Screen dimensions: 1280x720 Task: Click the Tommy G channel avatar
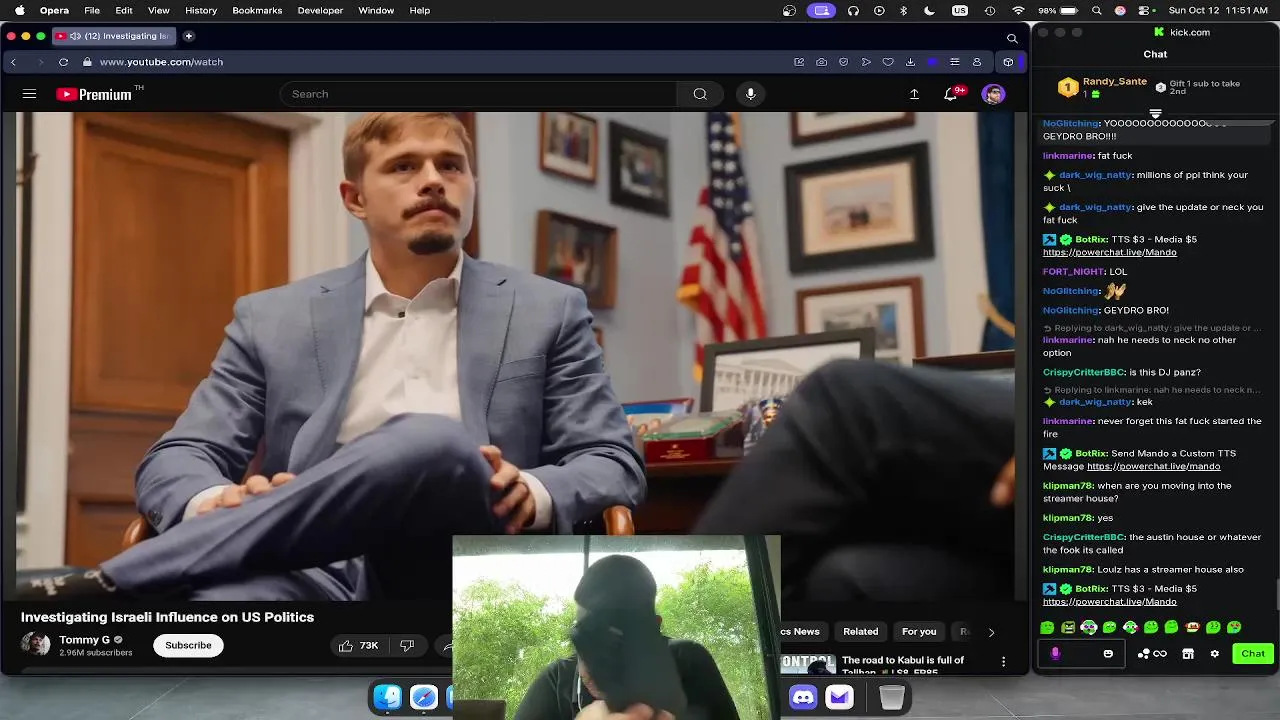coord(36,645)
